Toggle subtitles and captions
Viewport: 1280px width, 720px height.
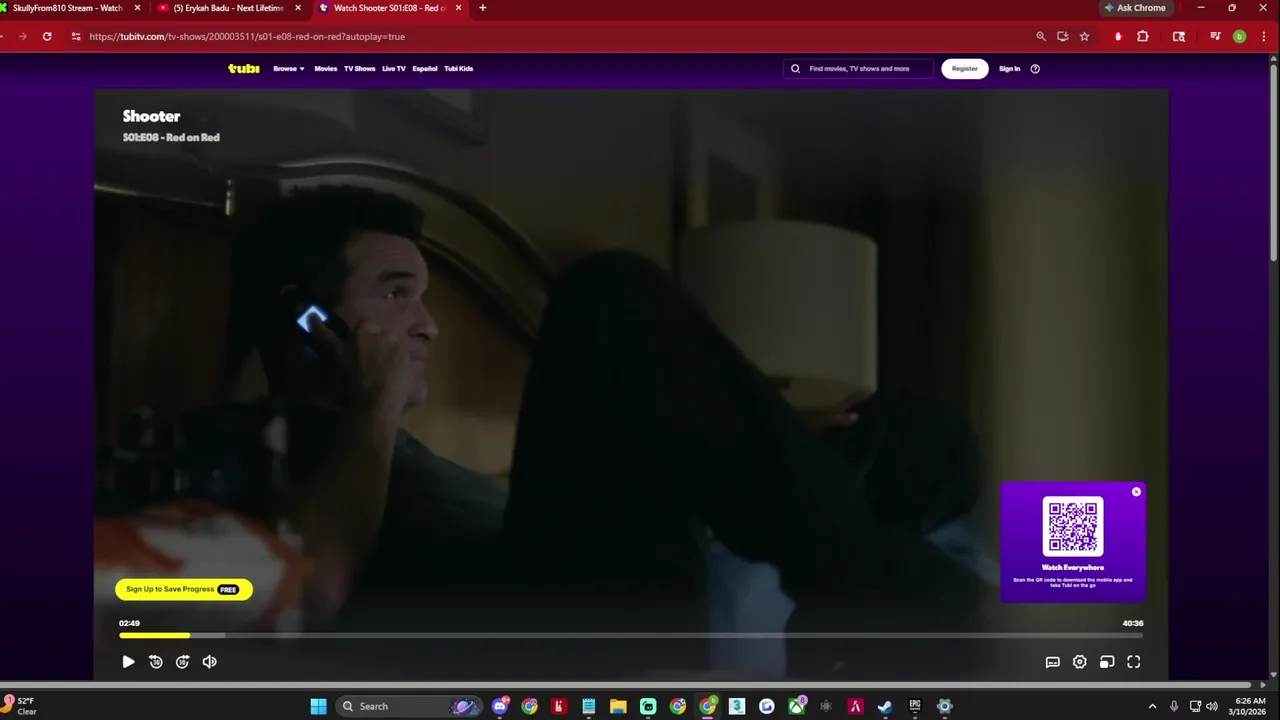click(1053, 662)
